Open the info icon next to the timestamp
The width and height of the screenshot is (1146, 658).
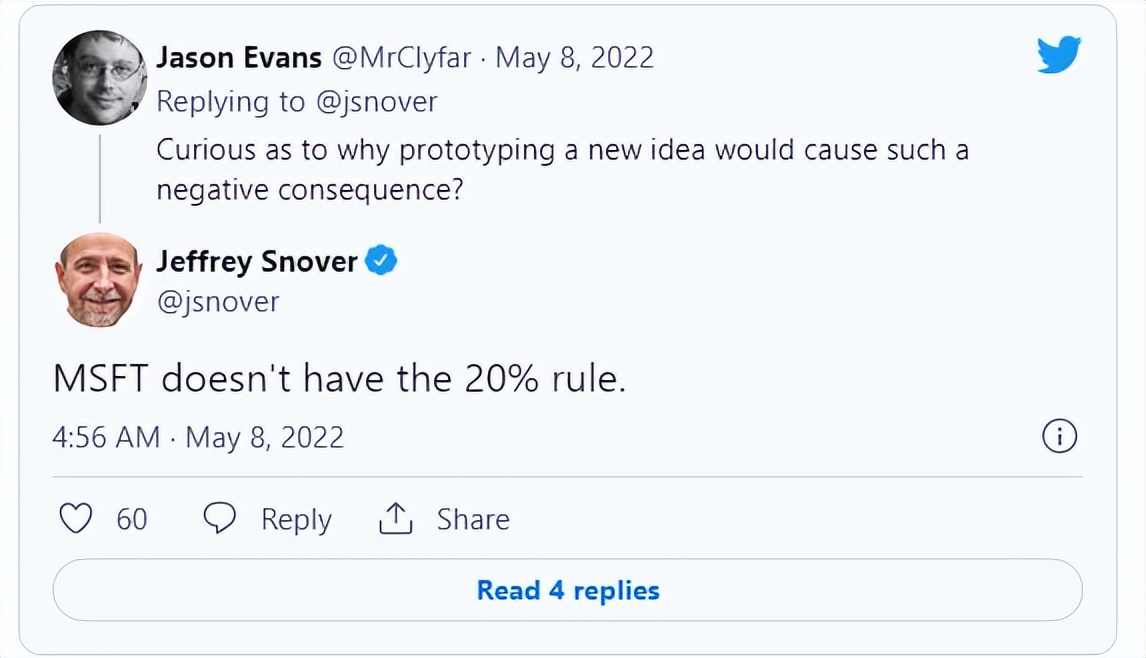1060,436
